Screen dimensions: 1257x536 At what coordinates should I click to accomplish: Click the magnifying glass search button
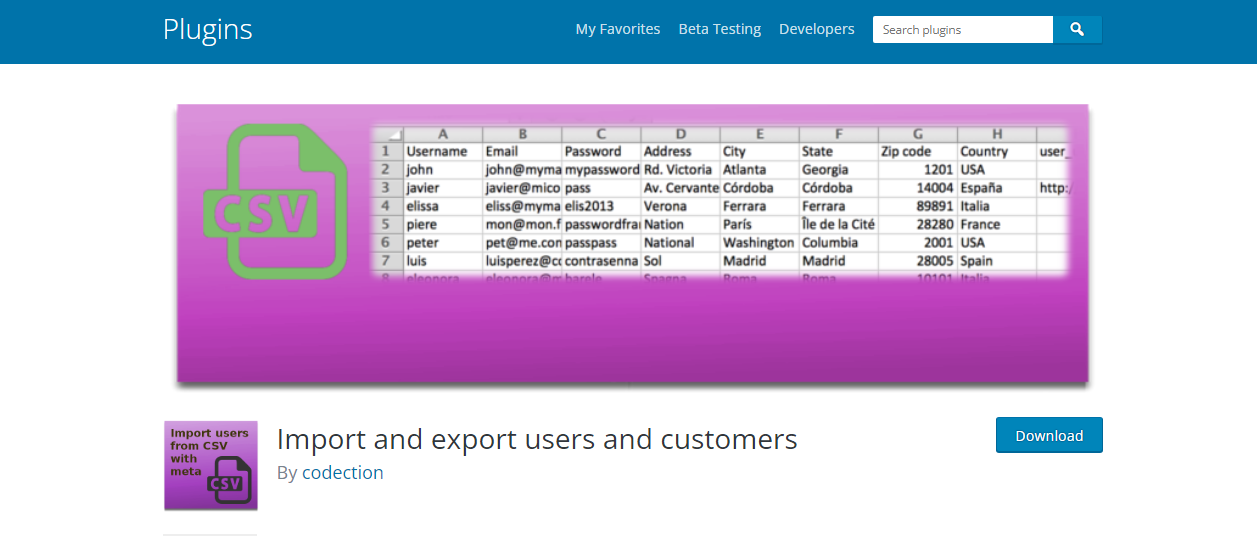pyautogui.click(x=1077, y=30)
